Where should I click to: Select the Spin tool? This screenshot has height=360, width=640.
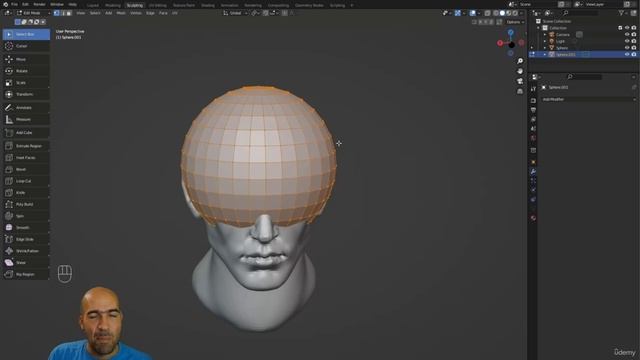[26, 216]
